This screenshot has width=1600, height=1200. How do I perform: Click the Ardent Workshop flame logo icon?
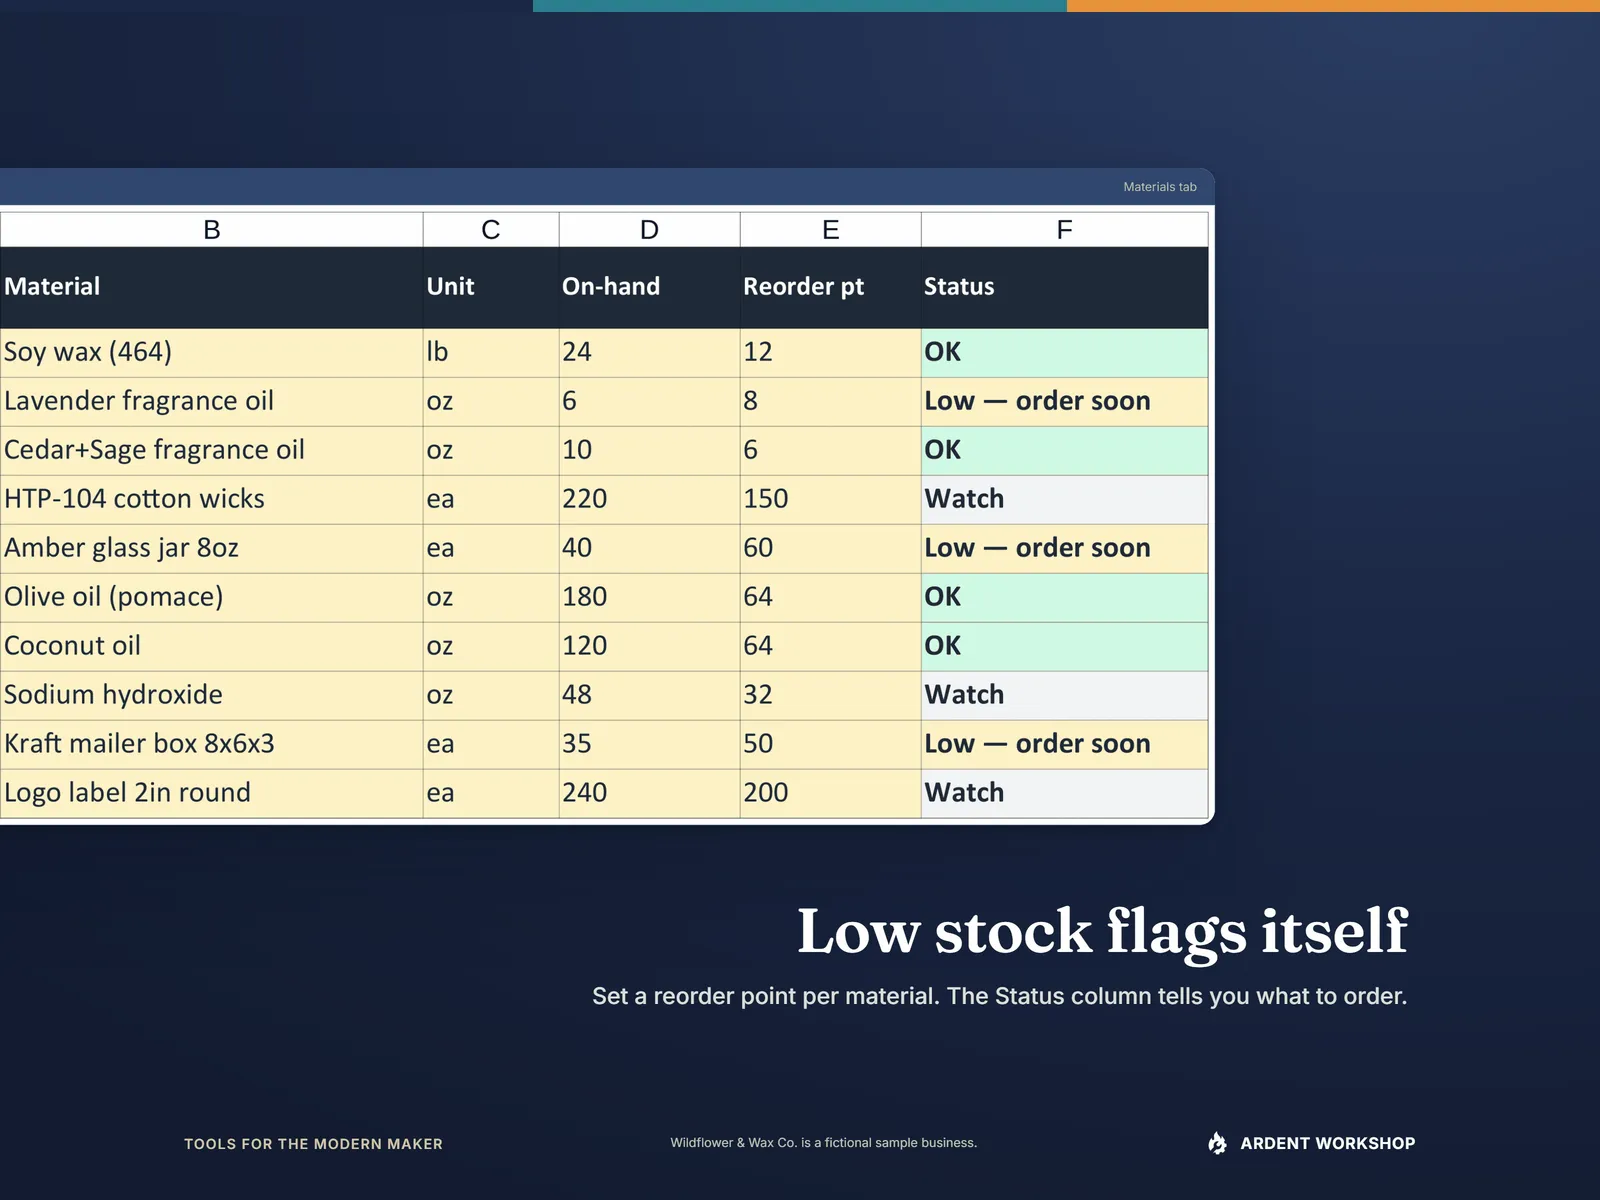(x=1217, y=1143)
